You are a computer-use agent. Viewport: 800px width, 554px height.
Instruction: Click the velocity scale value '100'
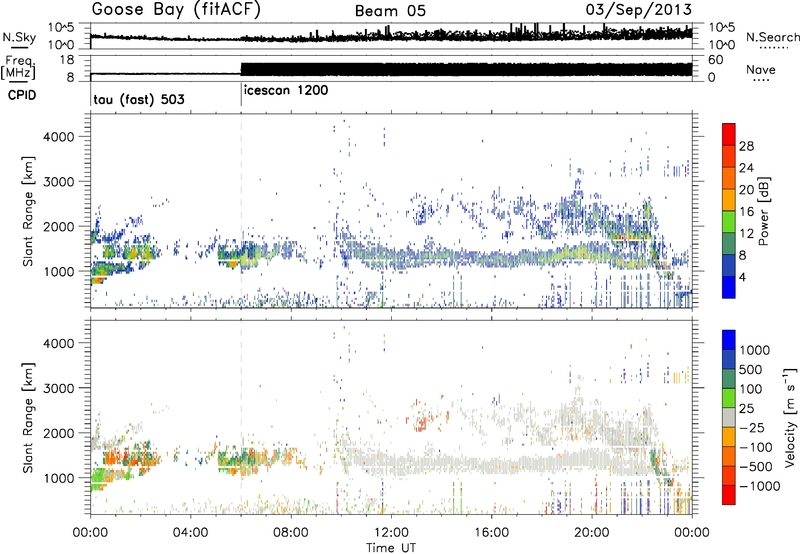tap(751, 389)
